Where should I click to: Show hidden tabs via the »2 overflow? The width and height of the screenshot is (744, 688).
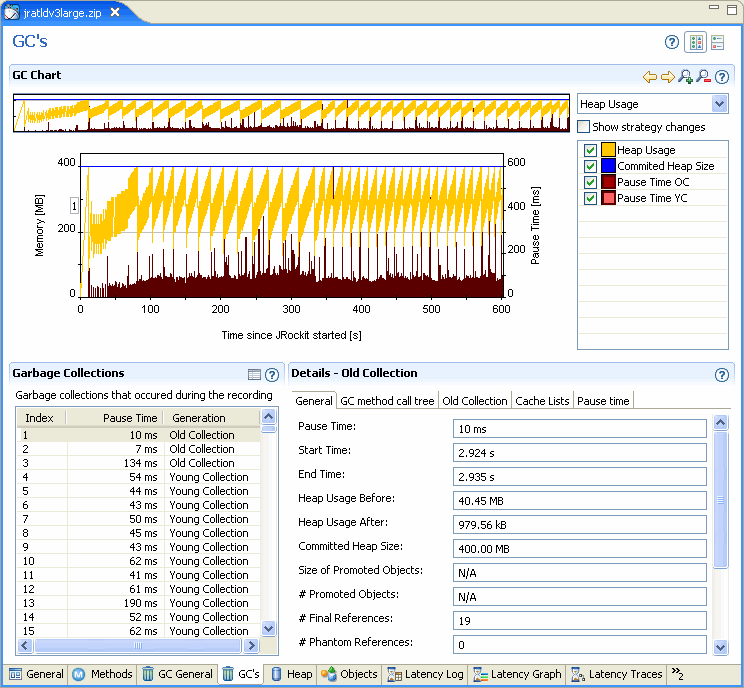tap(677, 674)
